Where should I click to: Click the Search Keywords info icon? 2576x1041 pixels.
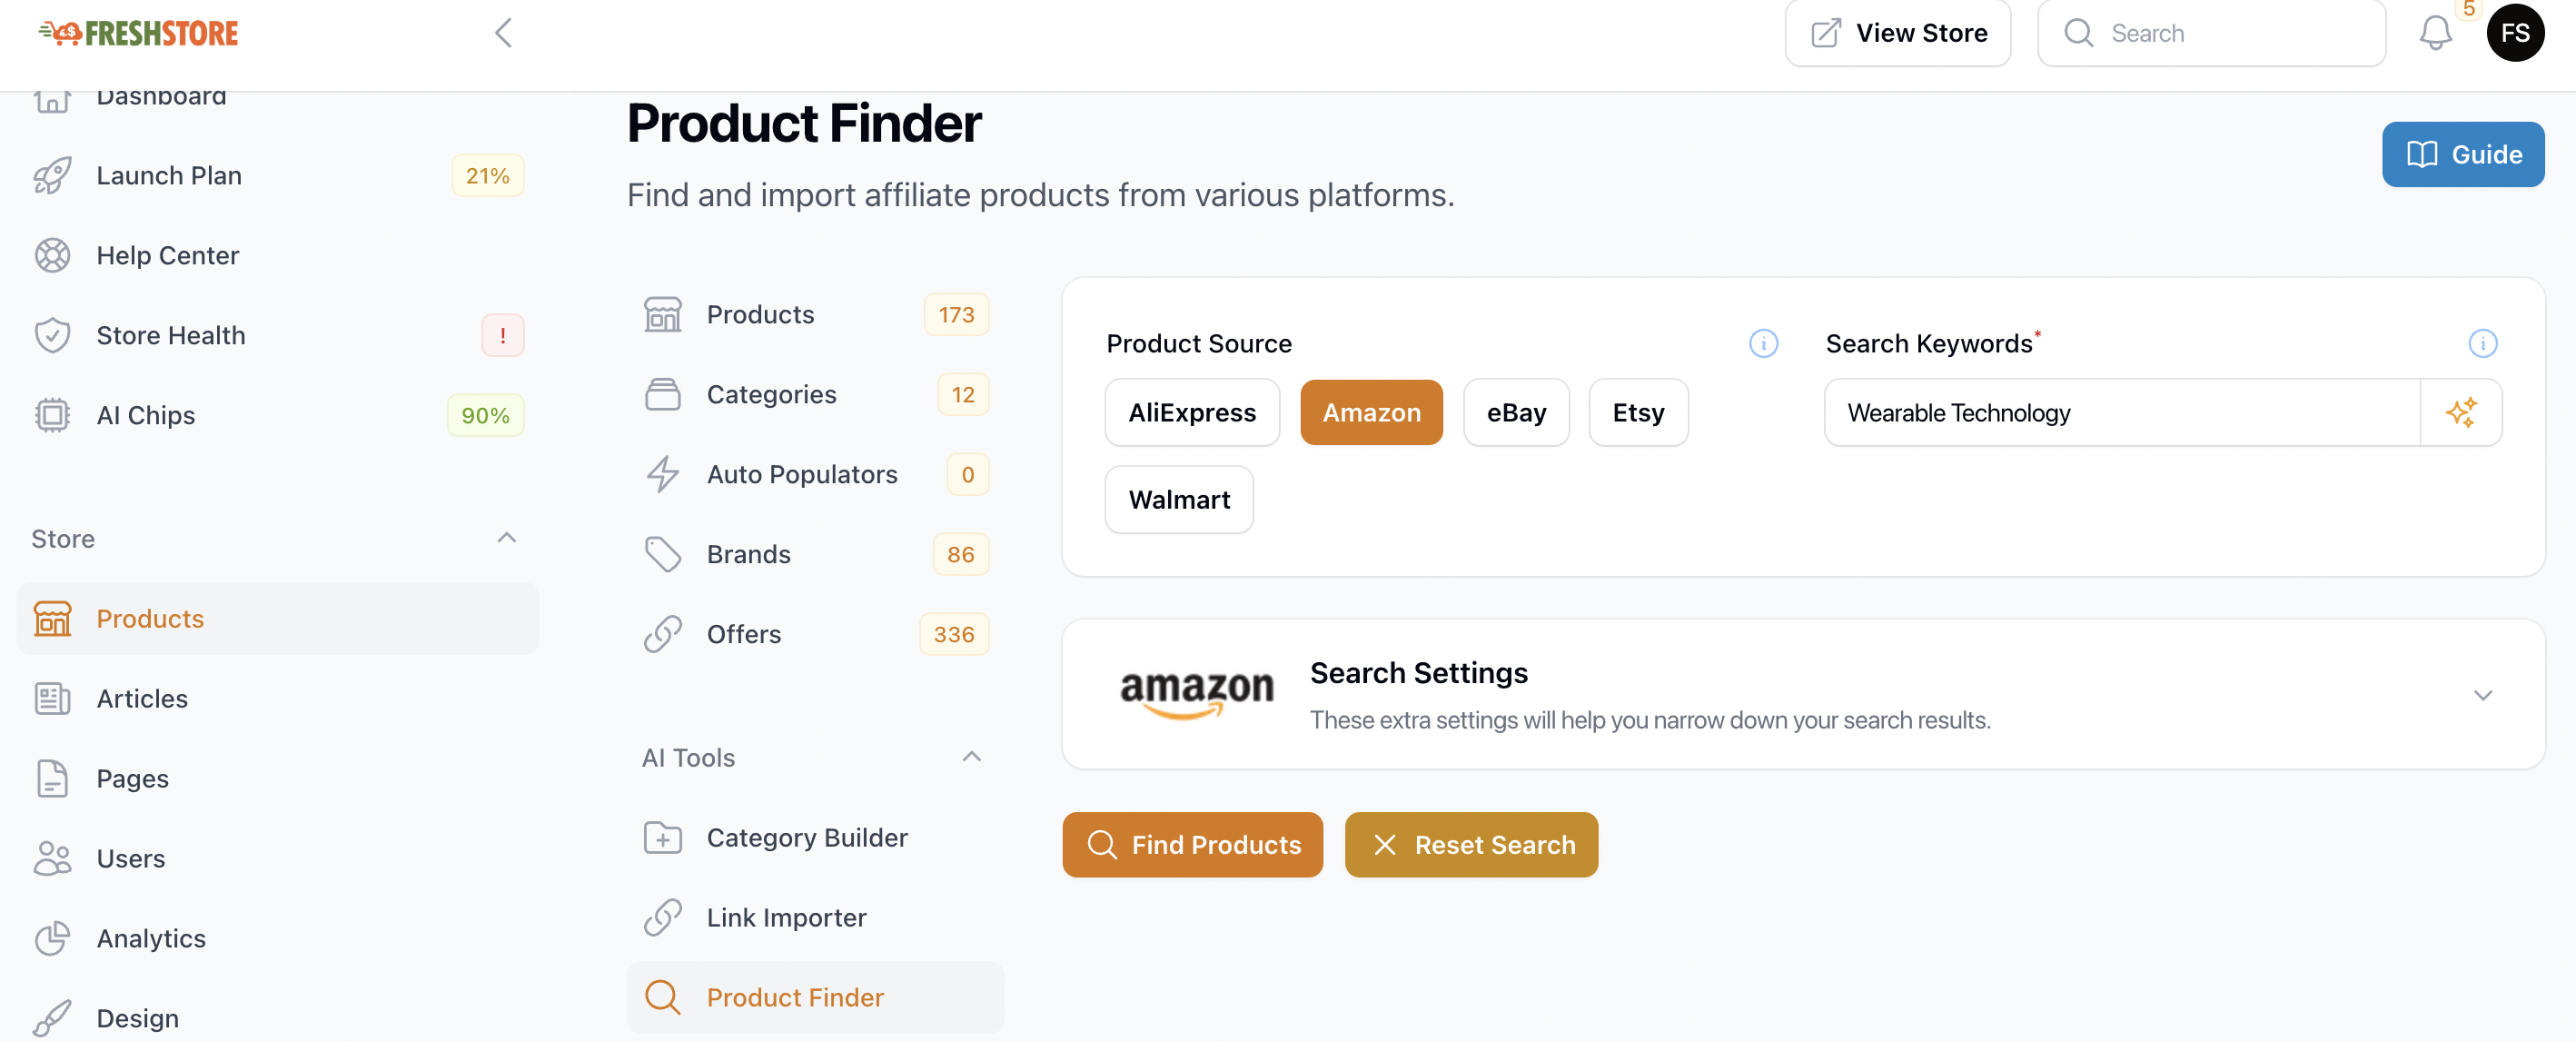tap(2482, 344)
